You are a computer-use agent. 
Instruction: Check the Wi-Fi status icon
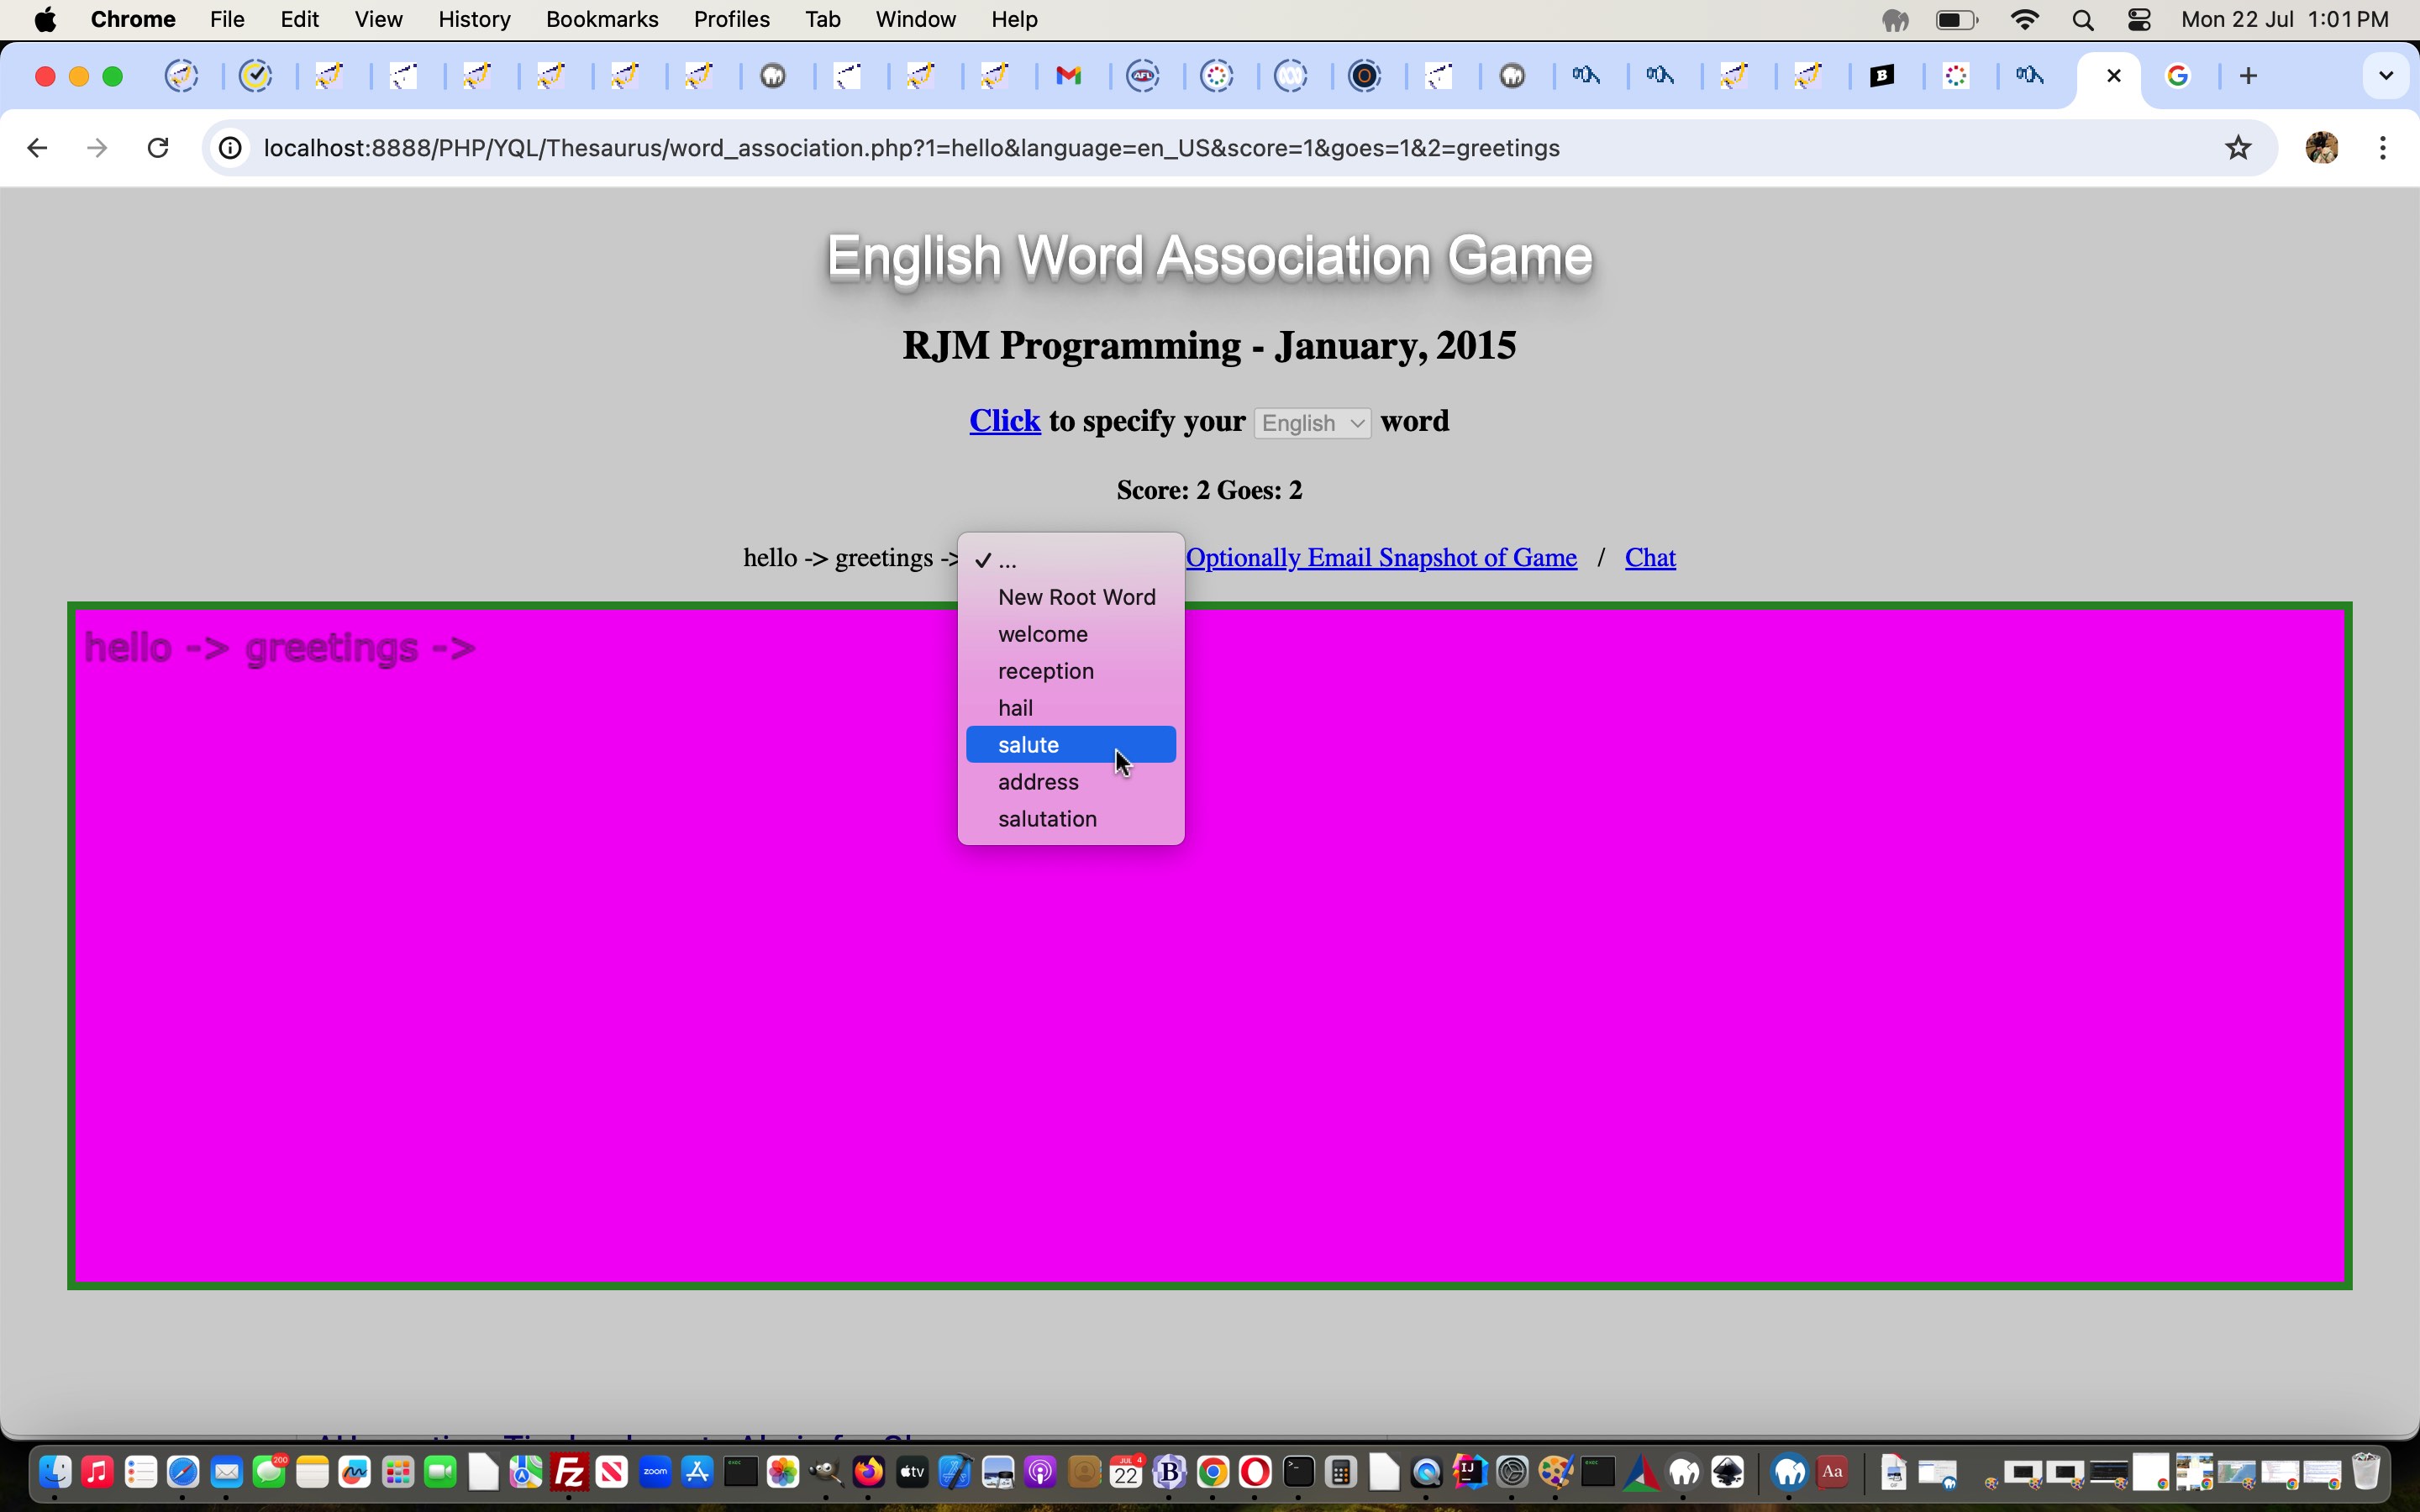click(2026, 20)
